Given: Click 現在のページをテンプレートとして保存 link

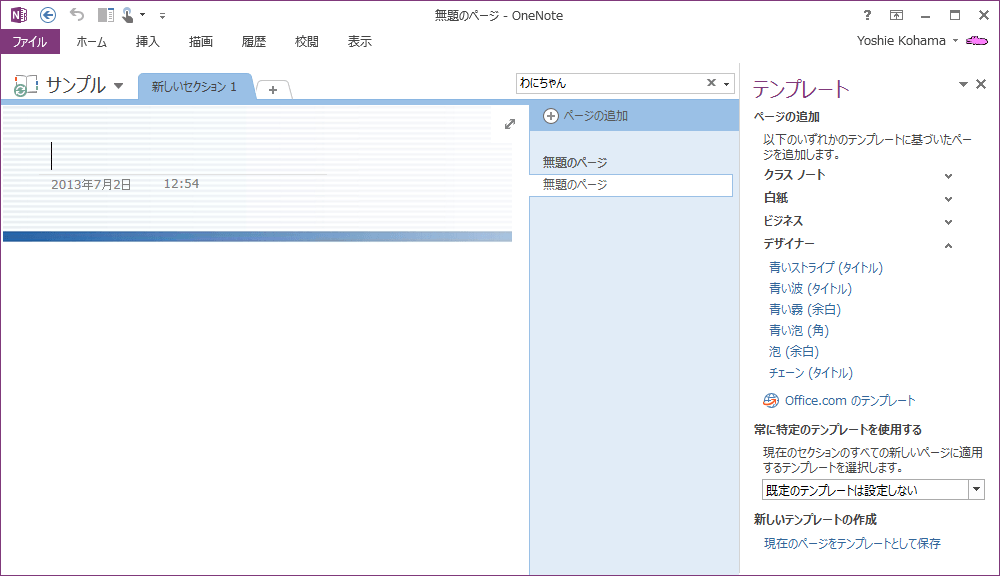Looking at the screenshot, I should 852,543.
